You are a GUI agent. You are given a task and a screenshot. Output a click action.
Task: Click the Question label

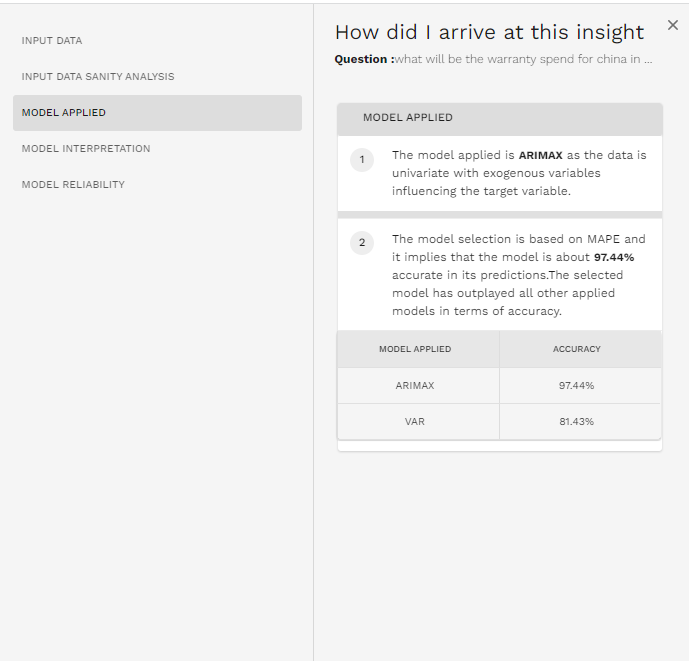point(364,59)
